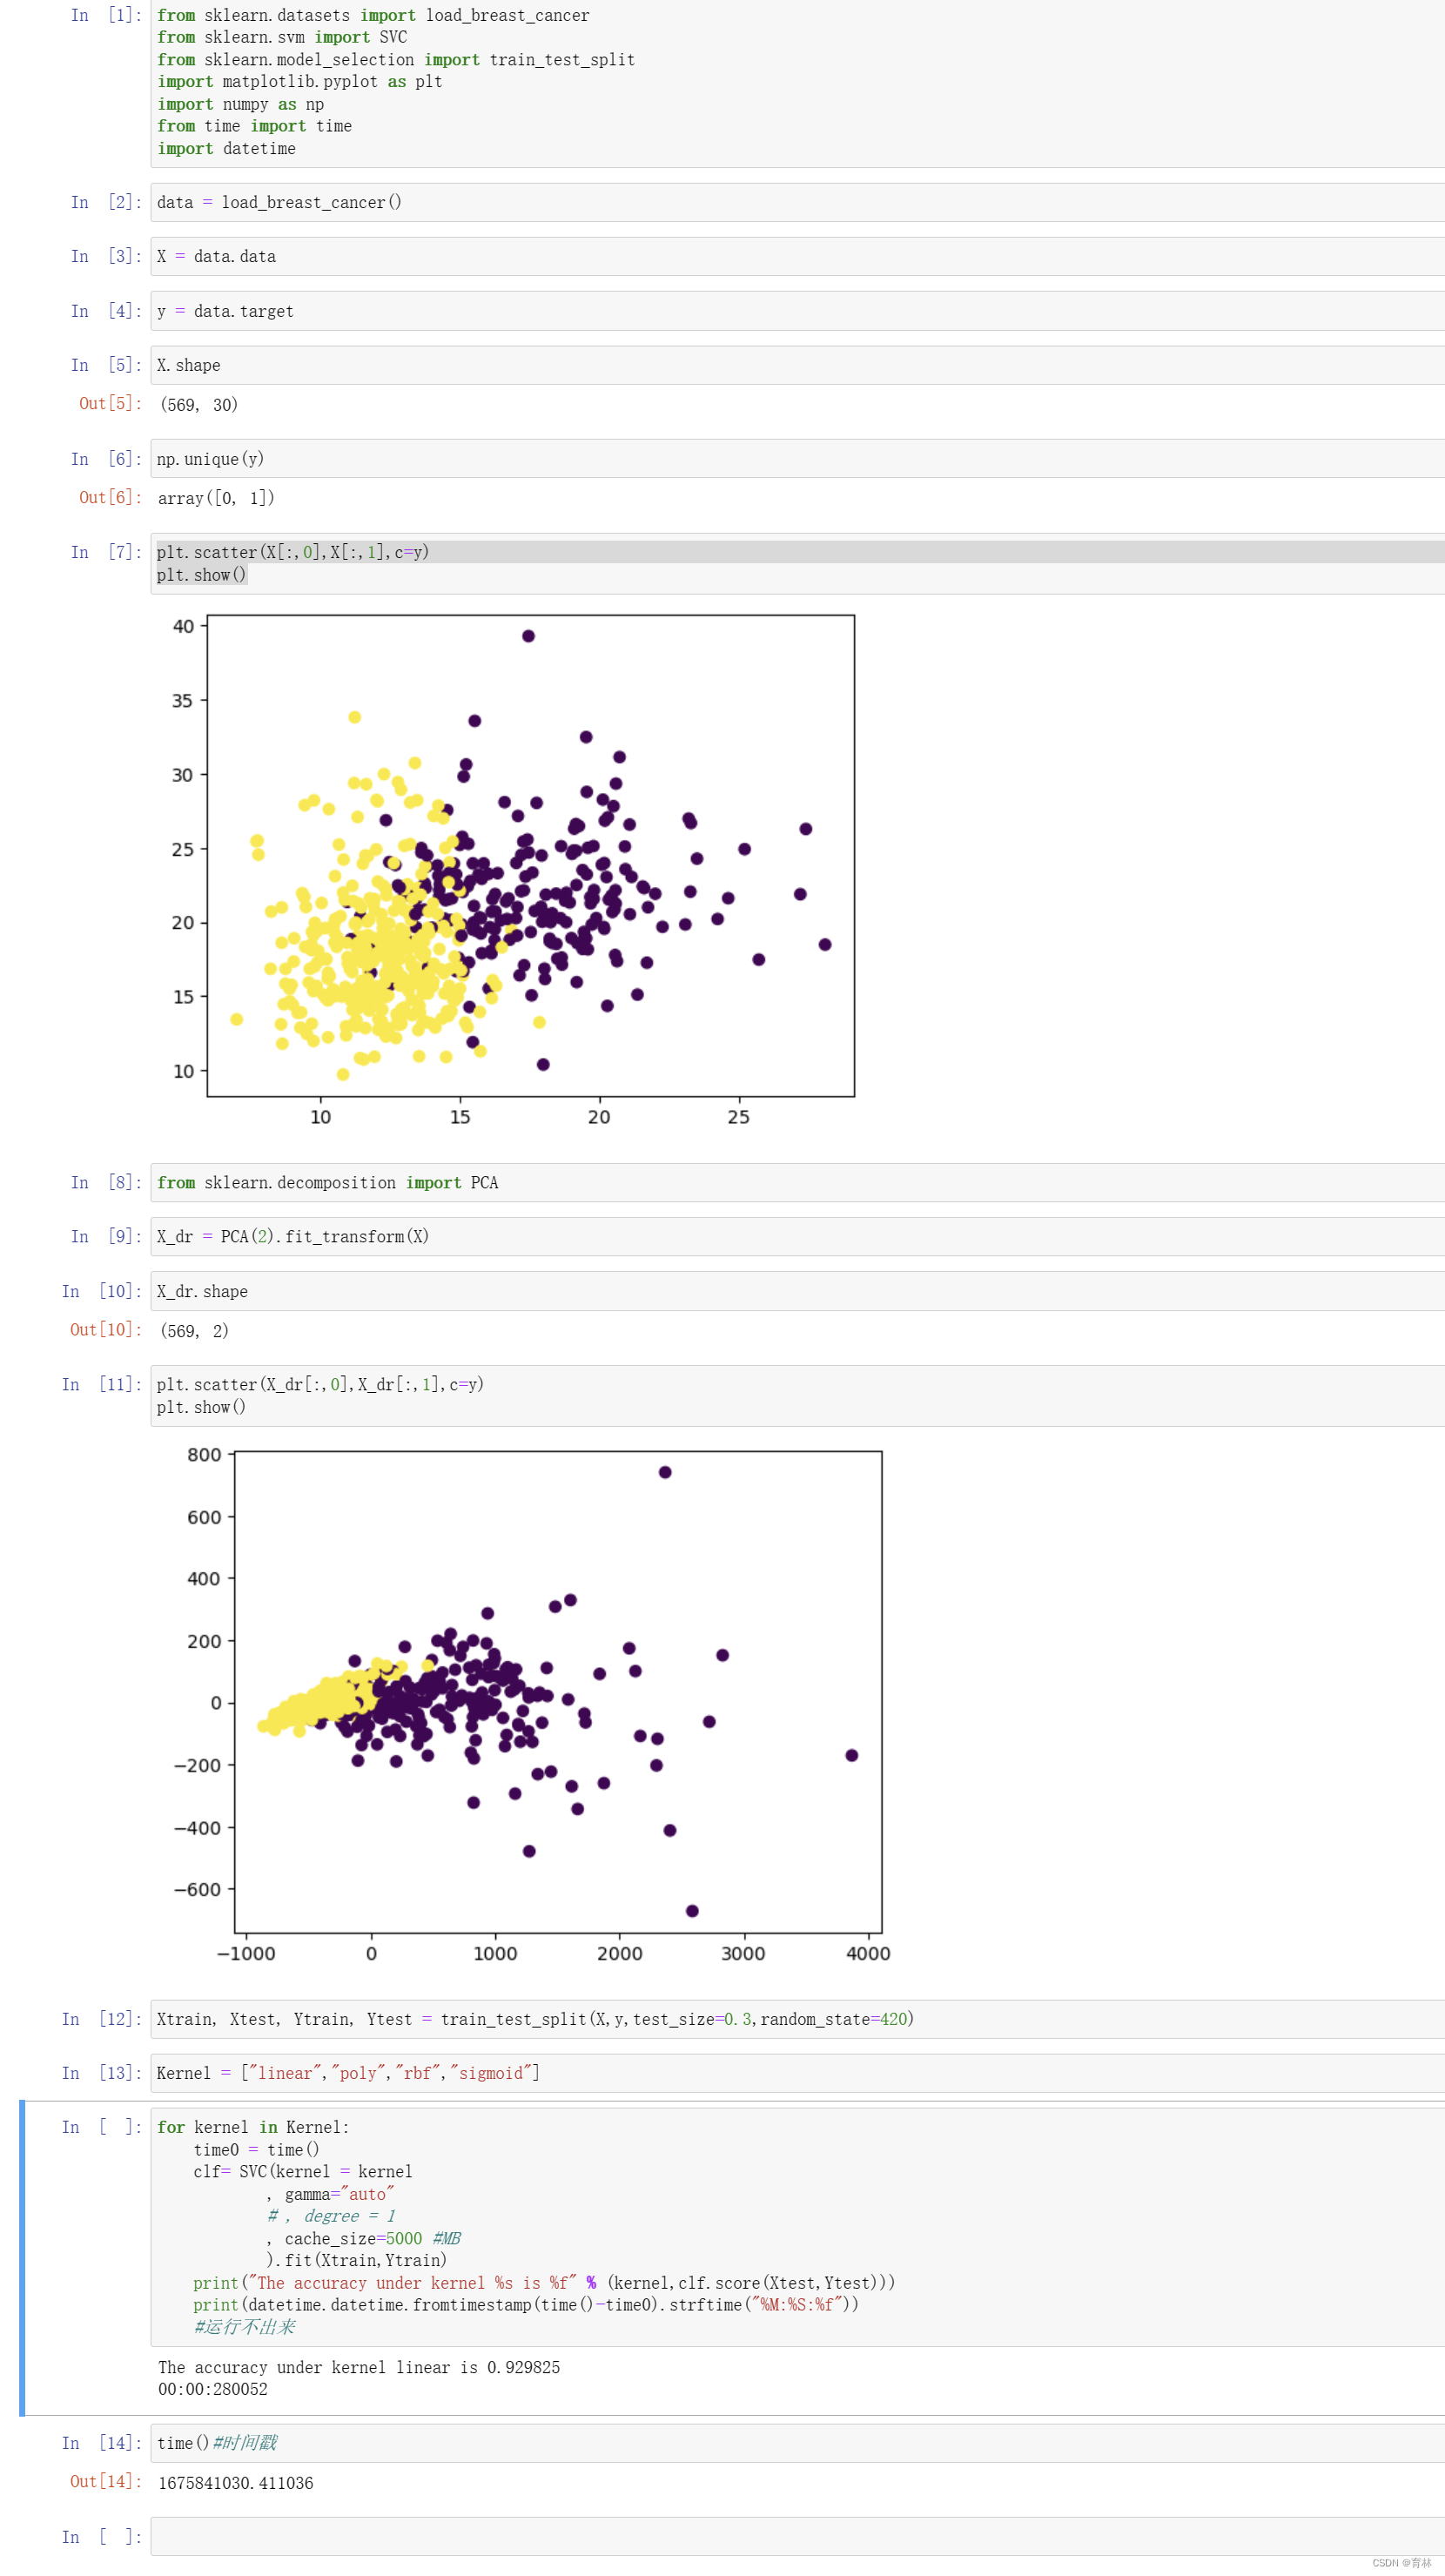The height and width of the screenshot is (2576, 1445).
Task: Click the y = data.target cell
Action: click(797, 311)
